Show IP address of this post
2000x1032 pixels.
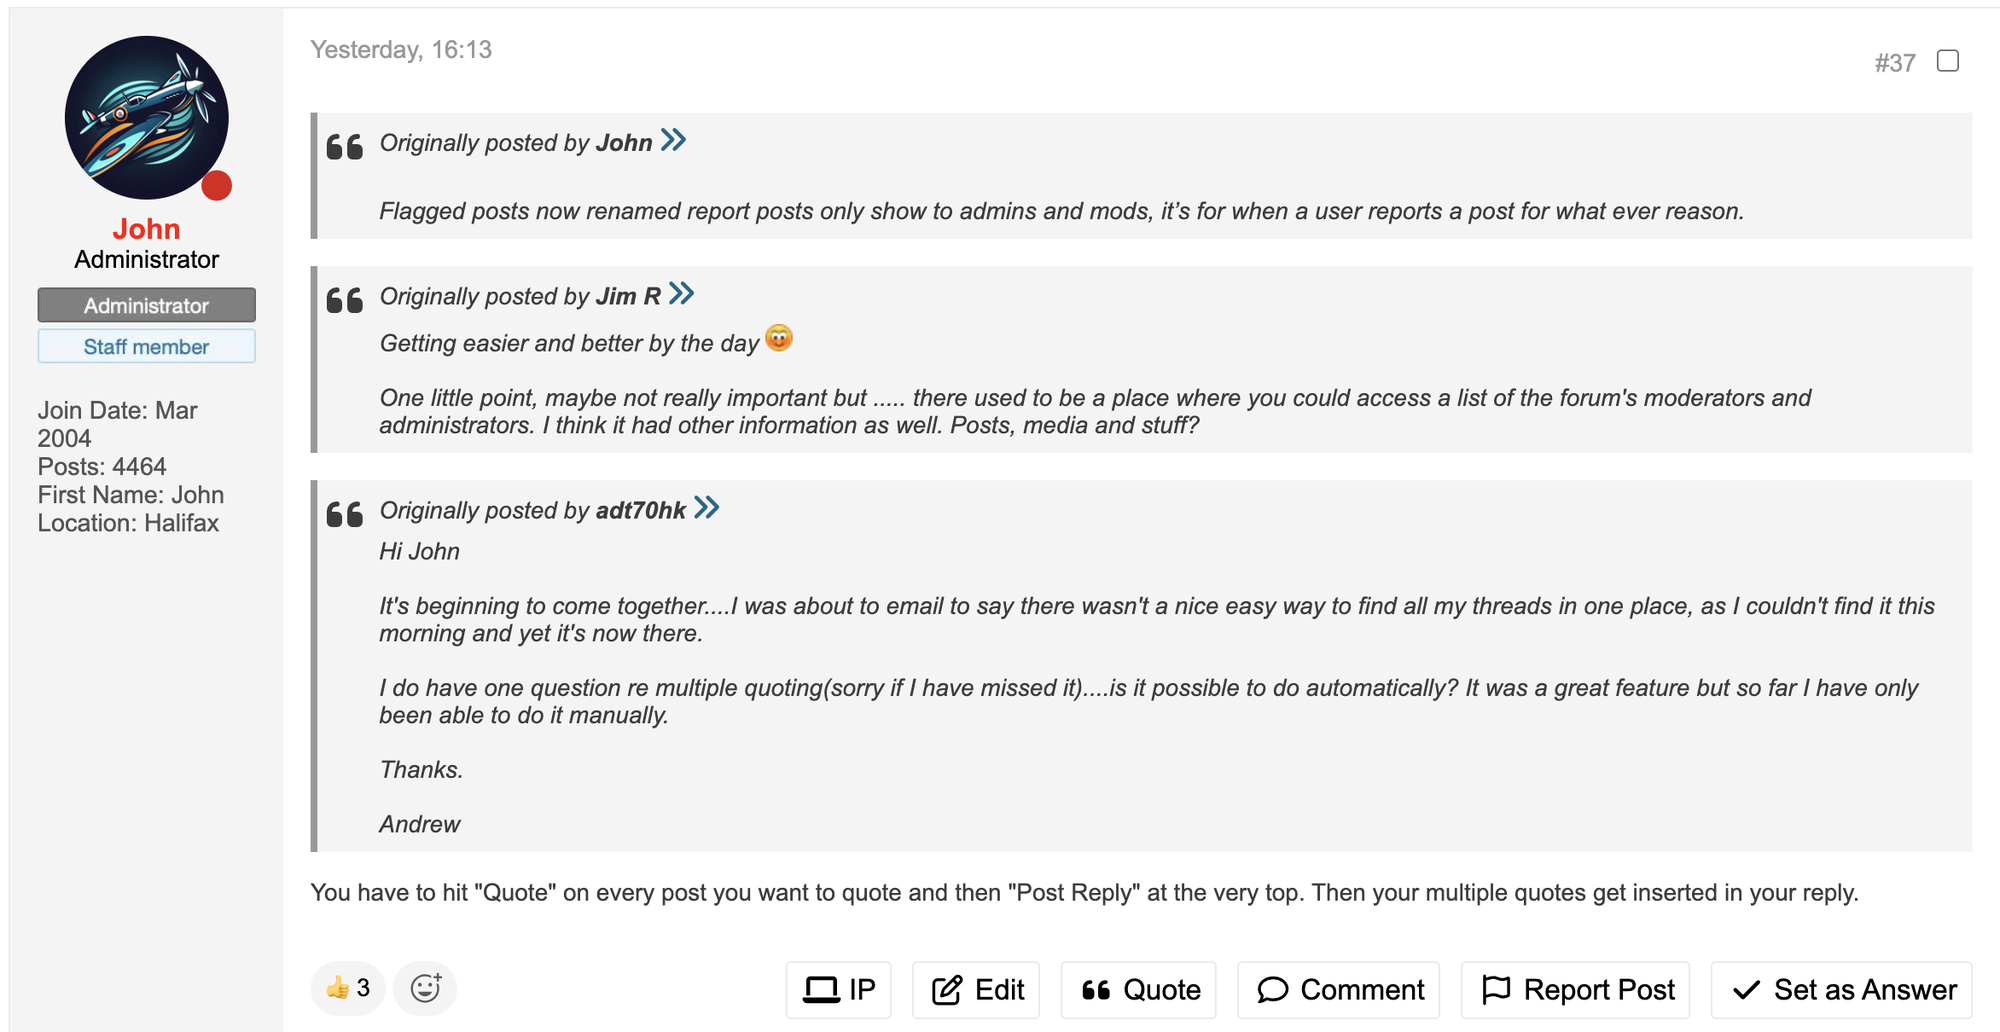tap(838, 990)
